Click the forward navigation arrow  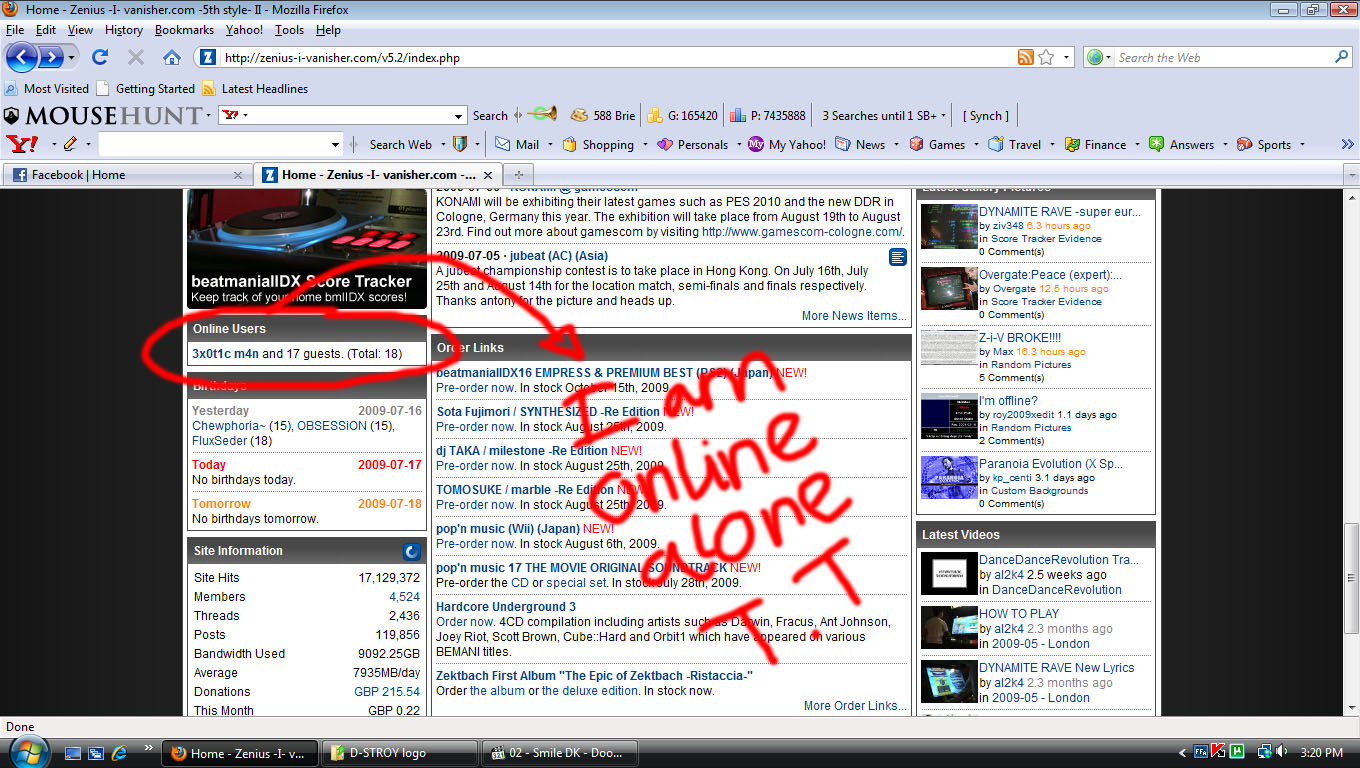51,57
